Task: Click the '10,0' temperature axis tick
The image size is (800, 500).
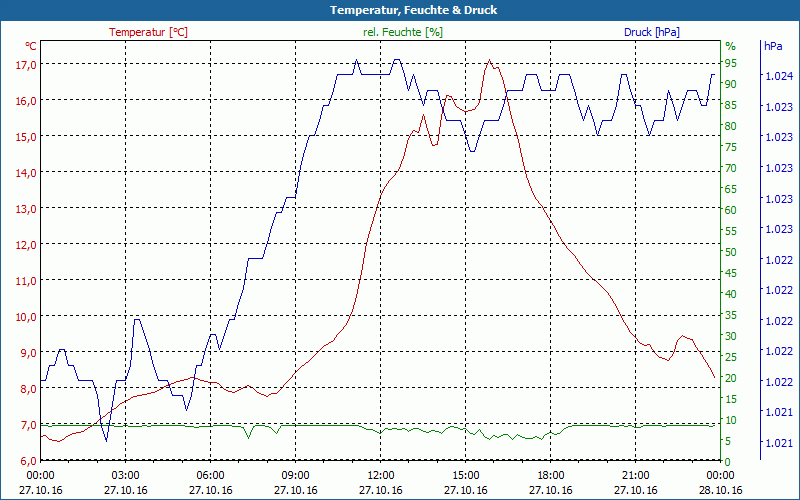Action: click(26, 317)
